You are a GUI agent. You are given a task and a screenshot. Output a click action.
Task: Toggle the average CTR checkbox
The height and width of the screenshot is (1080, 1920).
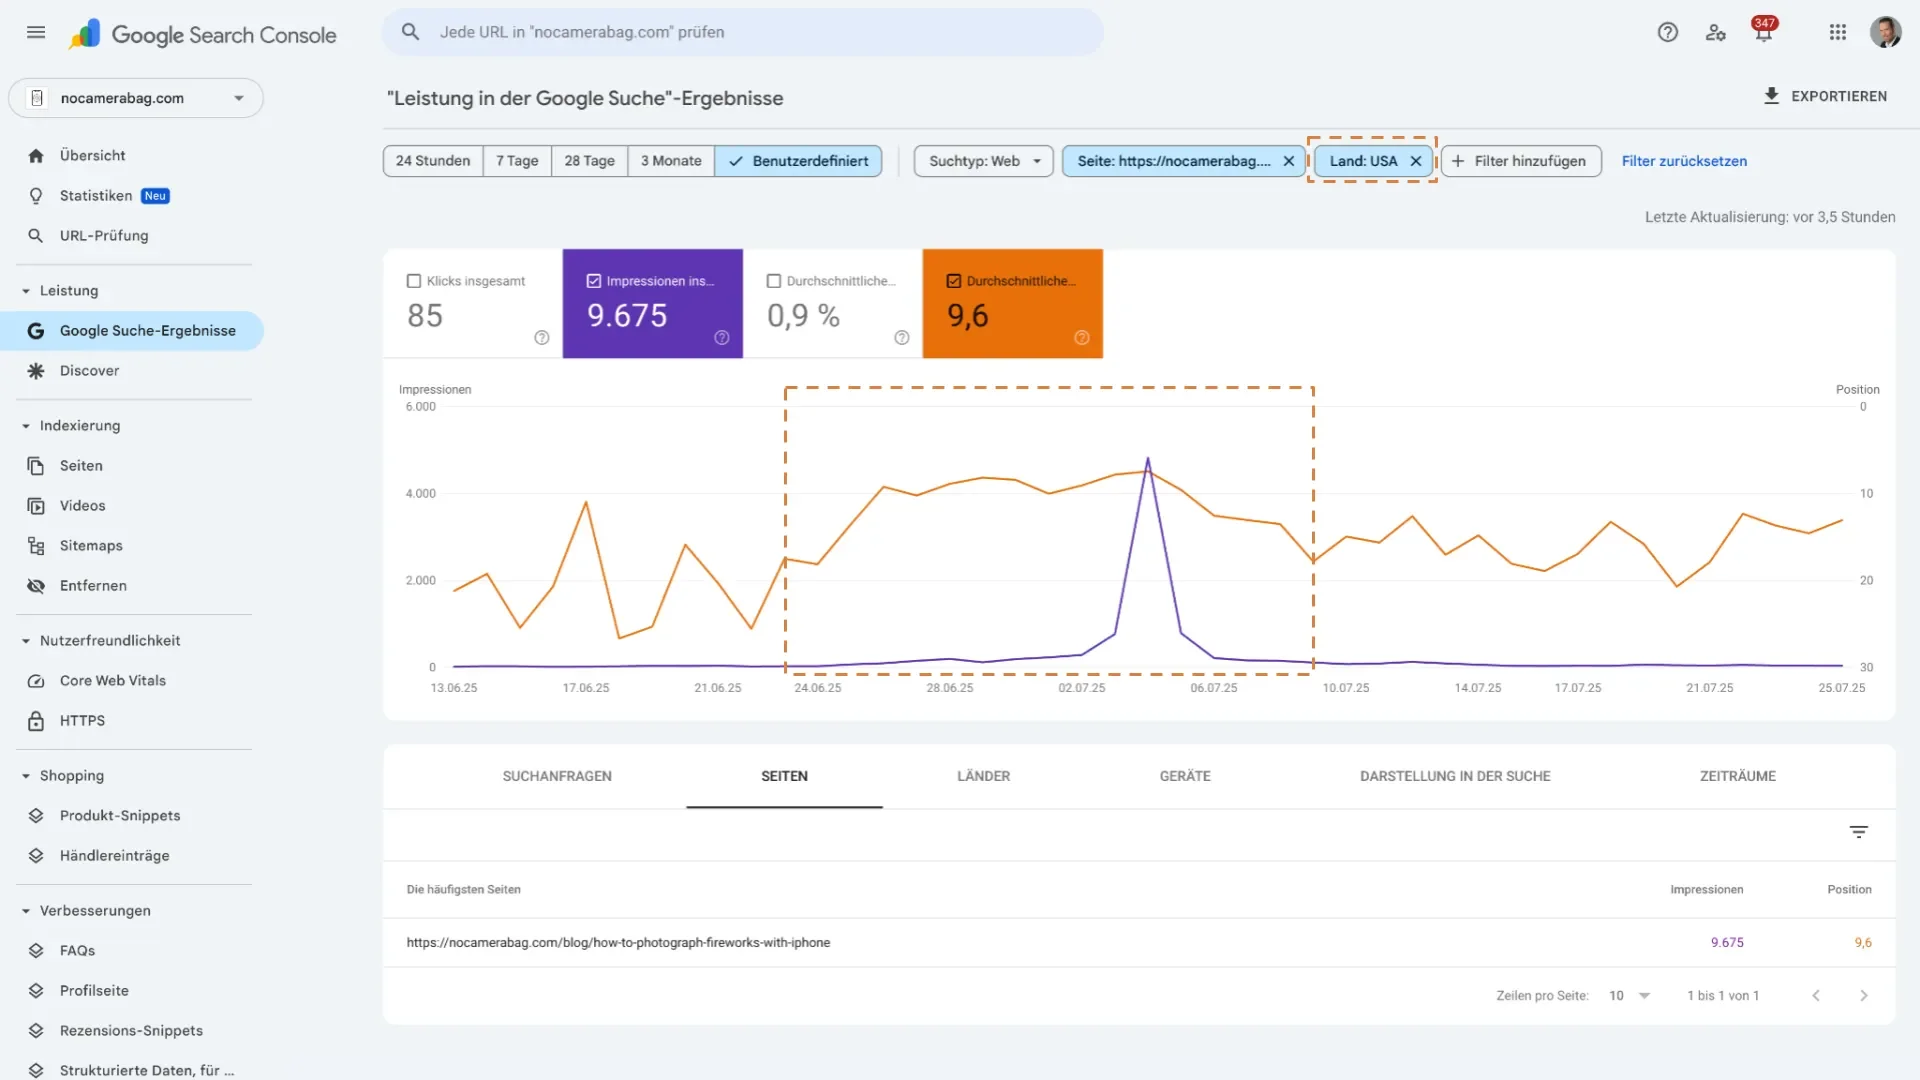click(x=774, y=281)
